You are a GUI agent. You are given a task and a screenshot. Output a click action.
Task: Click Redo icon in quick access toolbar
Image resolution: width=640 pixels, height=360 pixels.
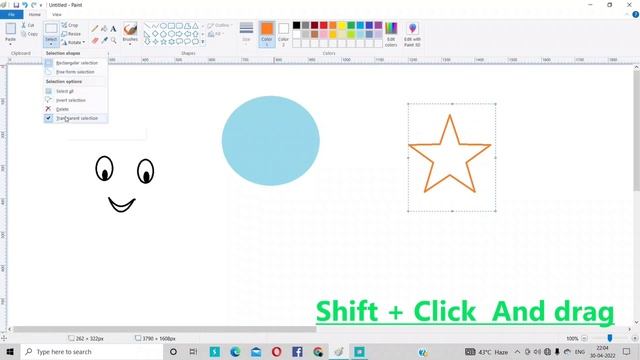[x=34, y=5]
